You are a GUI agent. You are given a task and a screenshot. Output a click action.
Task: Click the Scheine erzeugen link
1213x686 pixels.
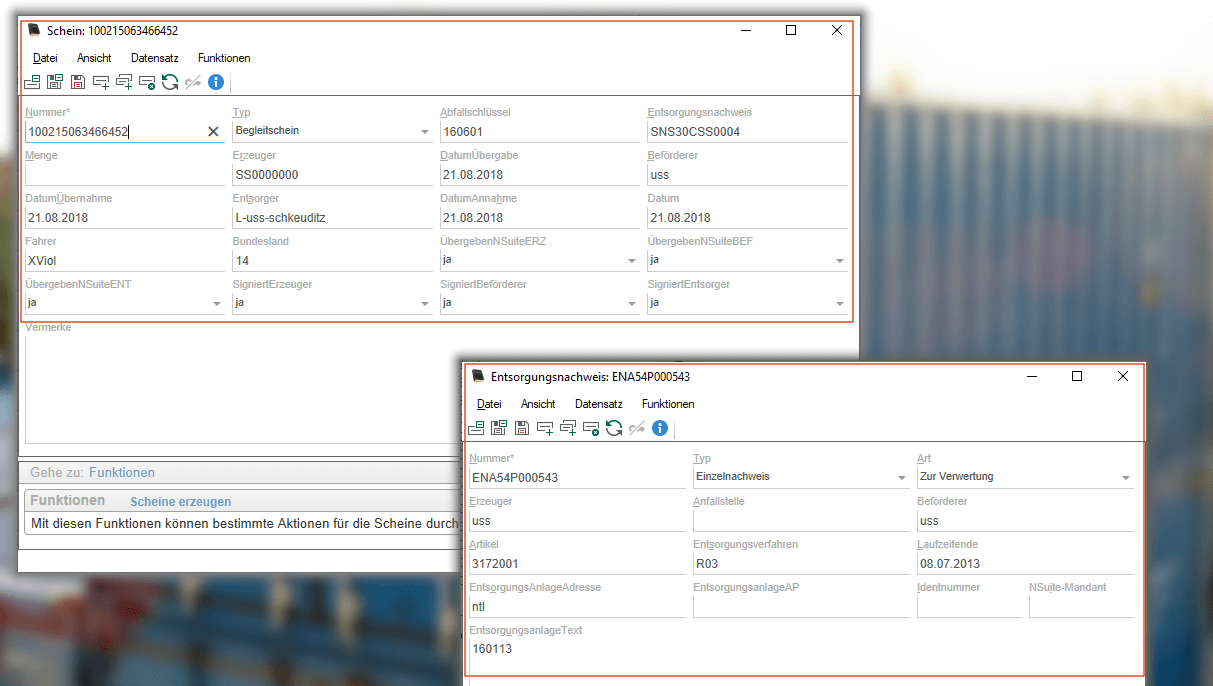point(181,502)
